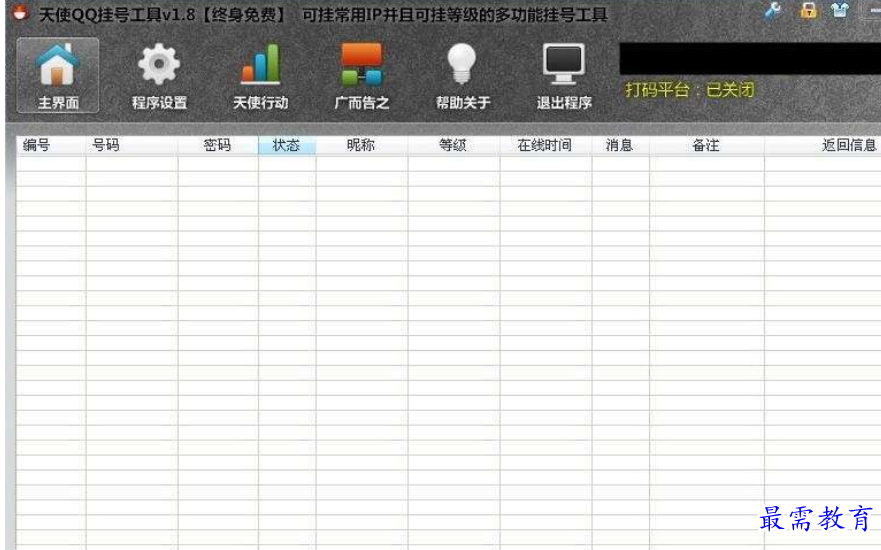Open 帮助关于 light bulb icon
Viewport: 881px width, 550px height.
coord(462,64)
